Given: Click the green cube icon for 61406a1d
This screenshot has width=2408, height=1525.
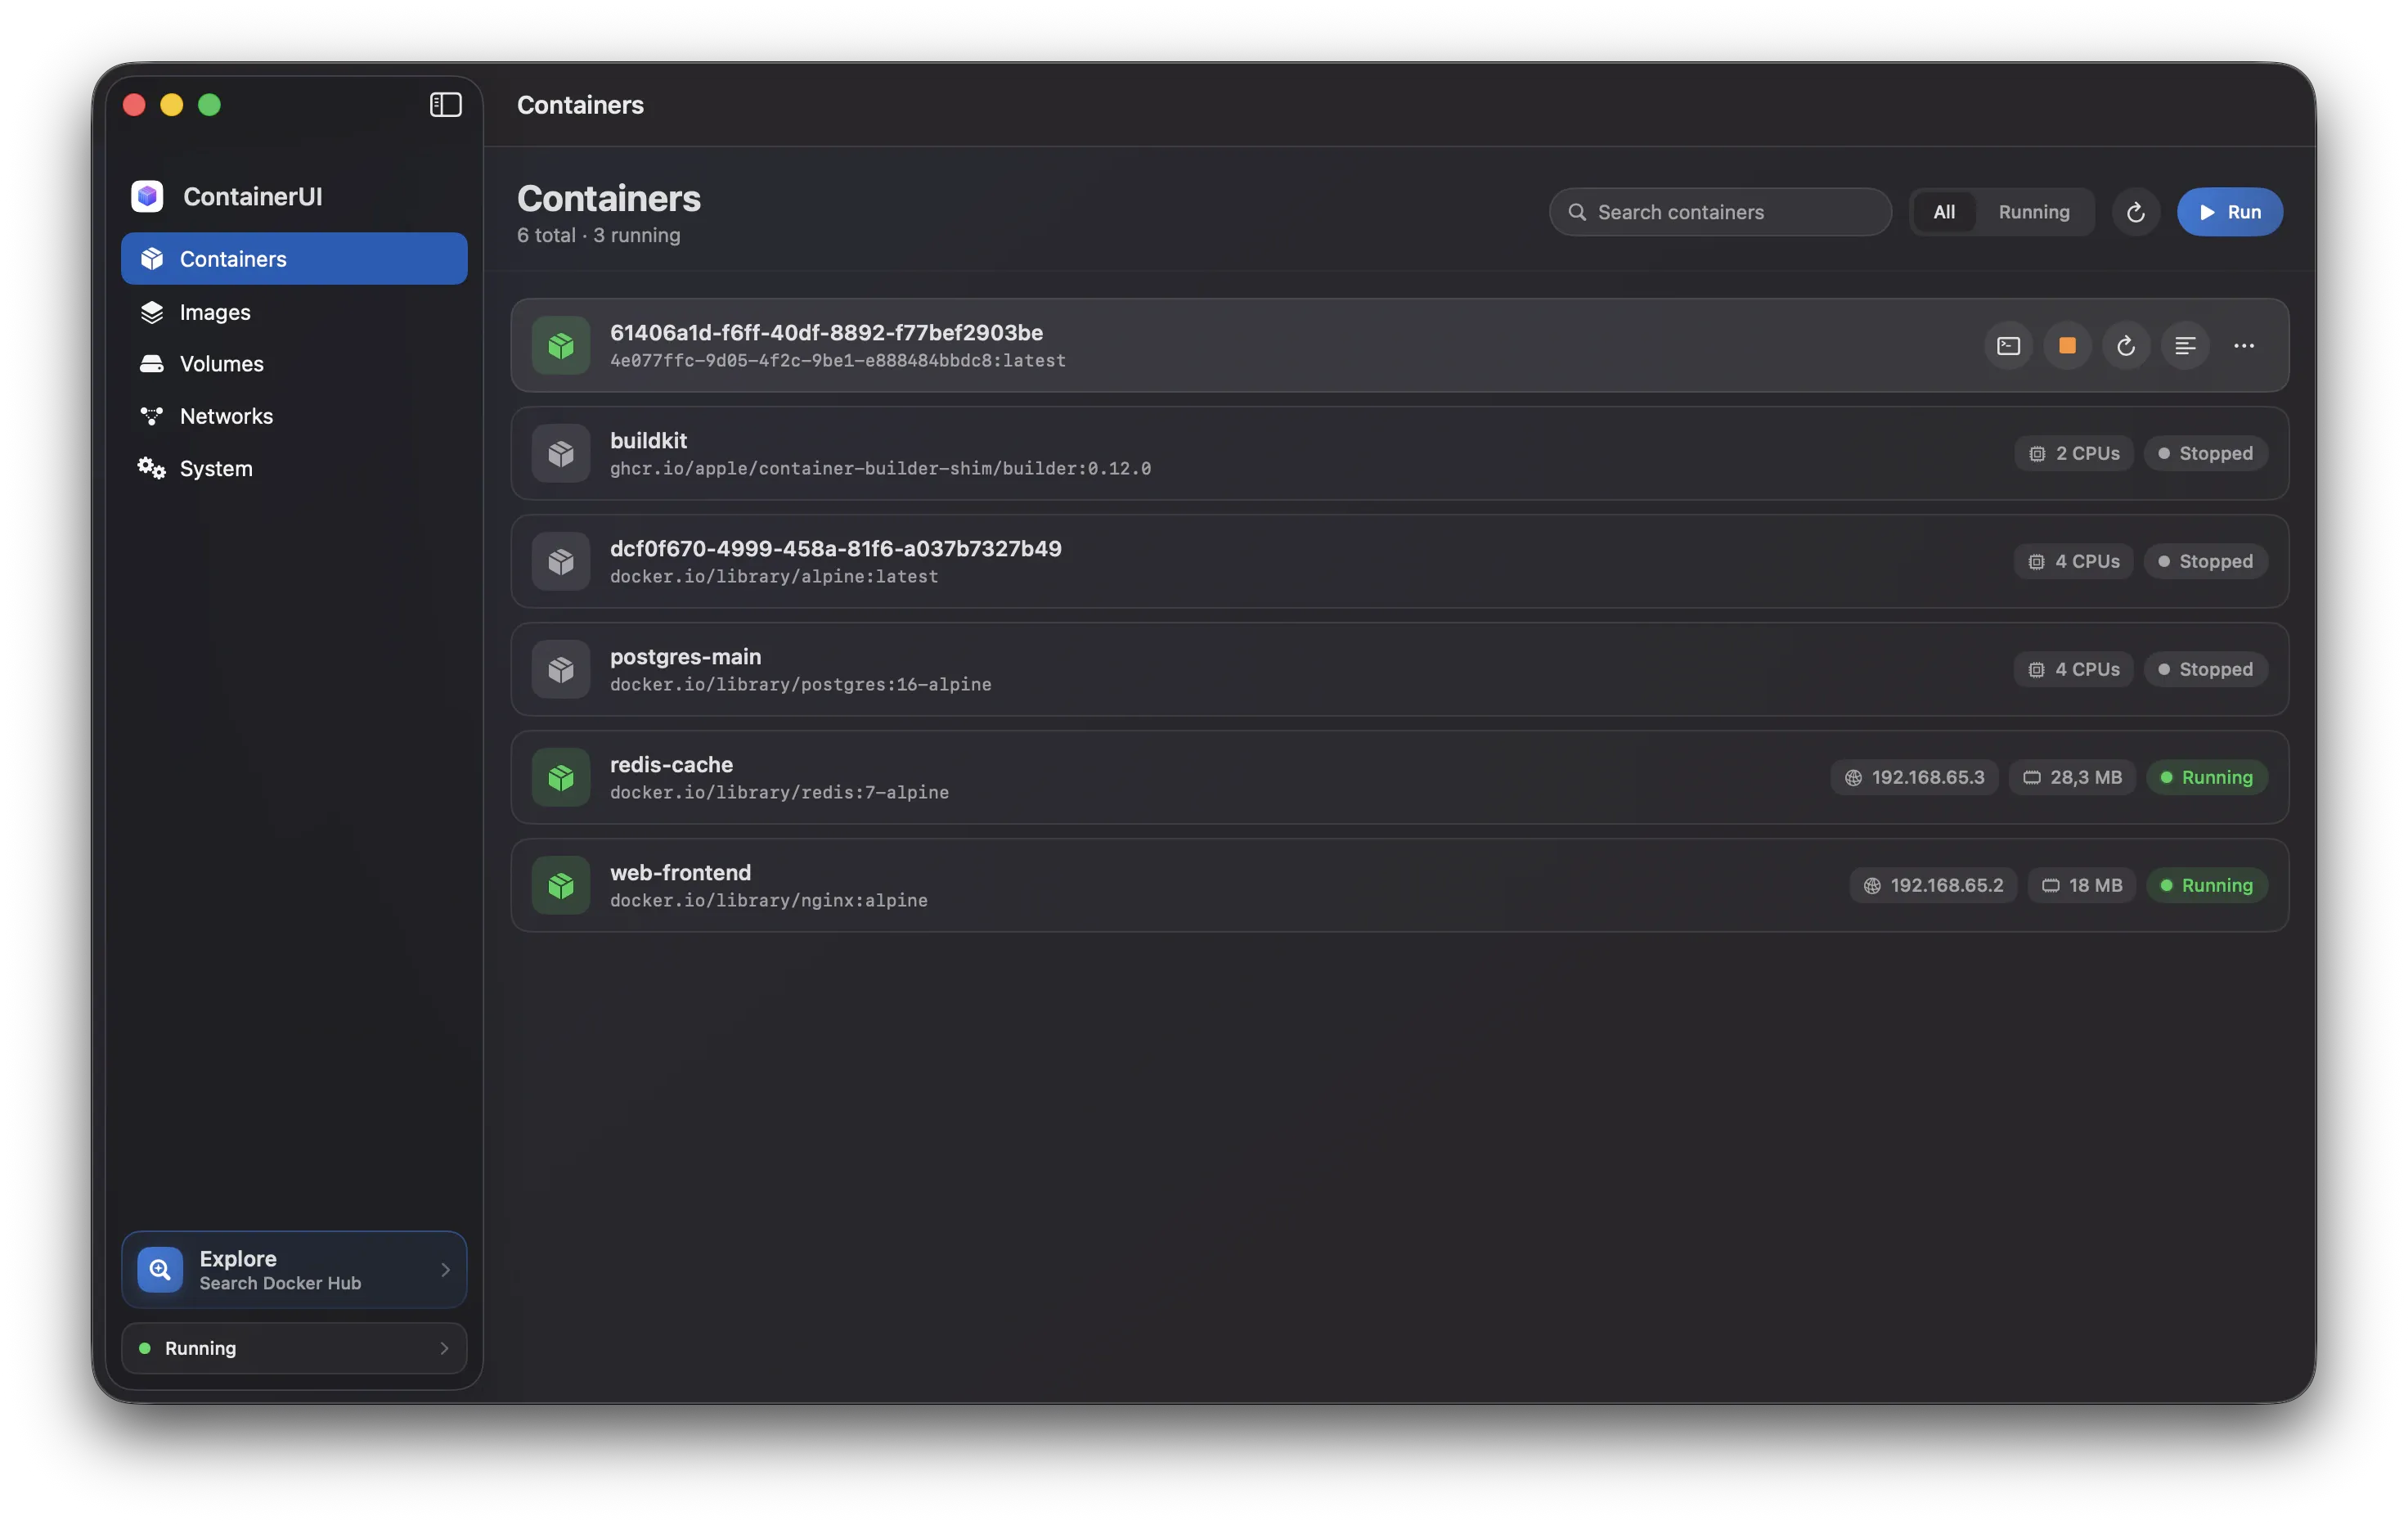Looking at the screenshot, I should pos(561,346).
